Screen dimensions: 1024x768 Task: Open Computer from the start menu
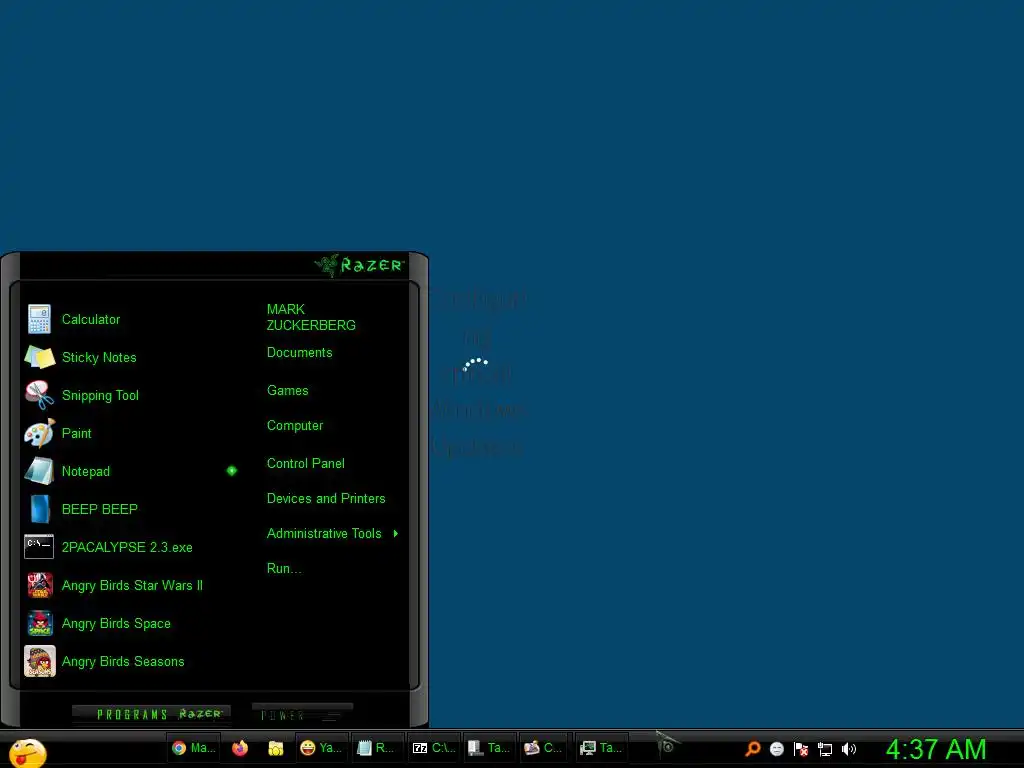click(x=295, y=426)
